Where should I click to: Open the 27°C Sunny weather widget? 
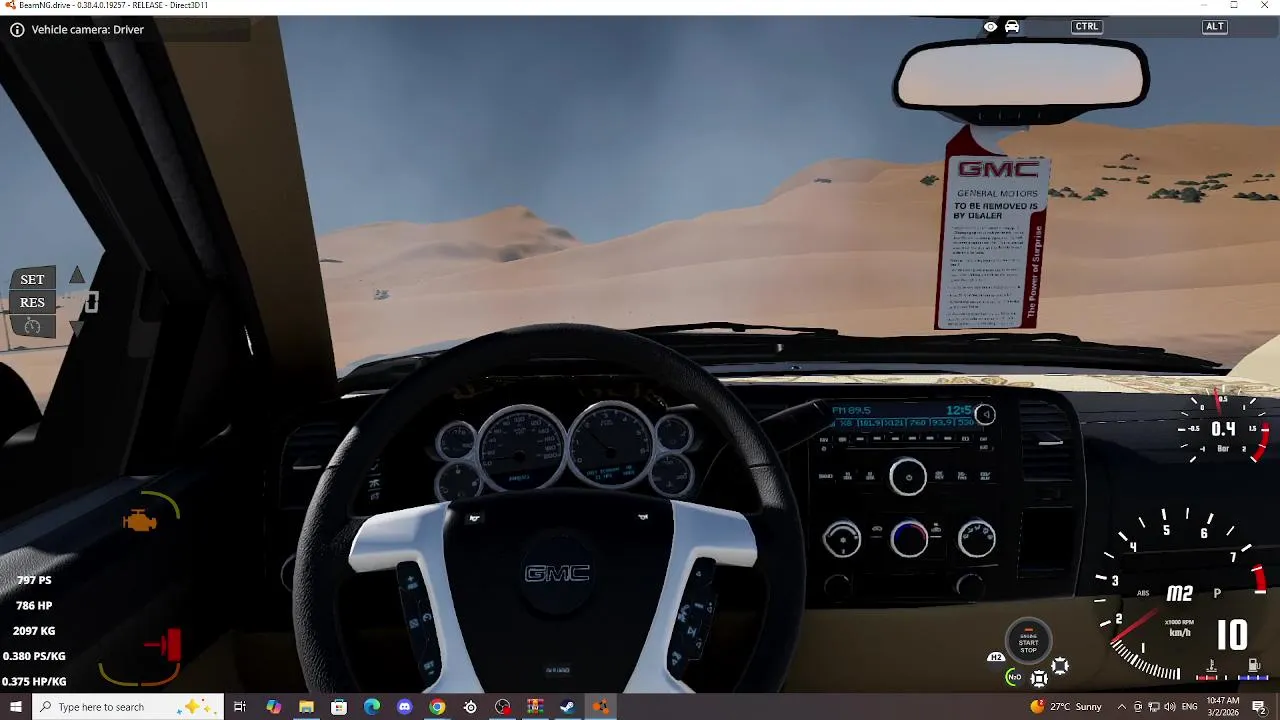tap(1066, 707)
